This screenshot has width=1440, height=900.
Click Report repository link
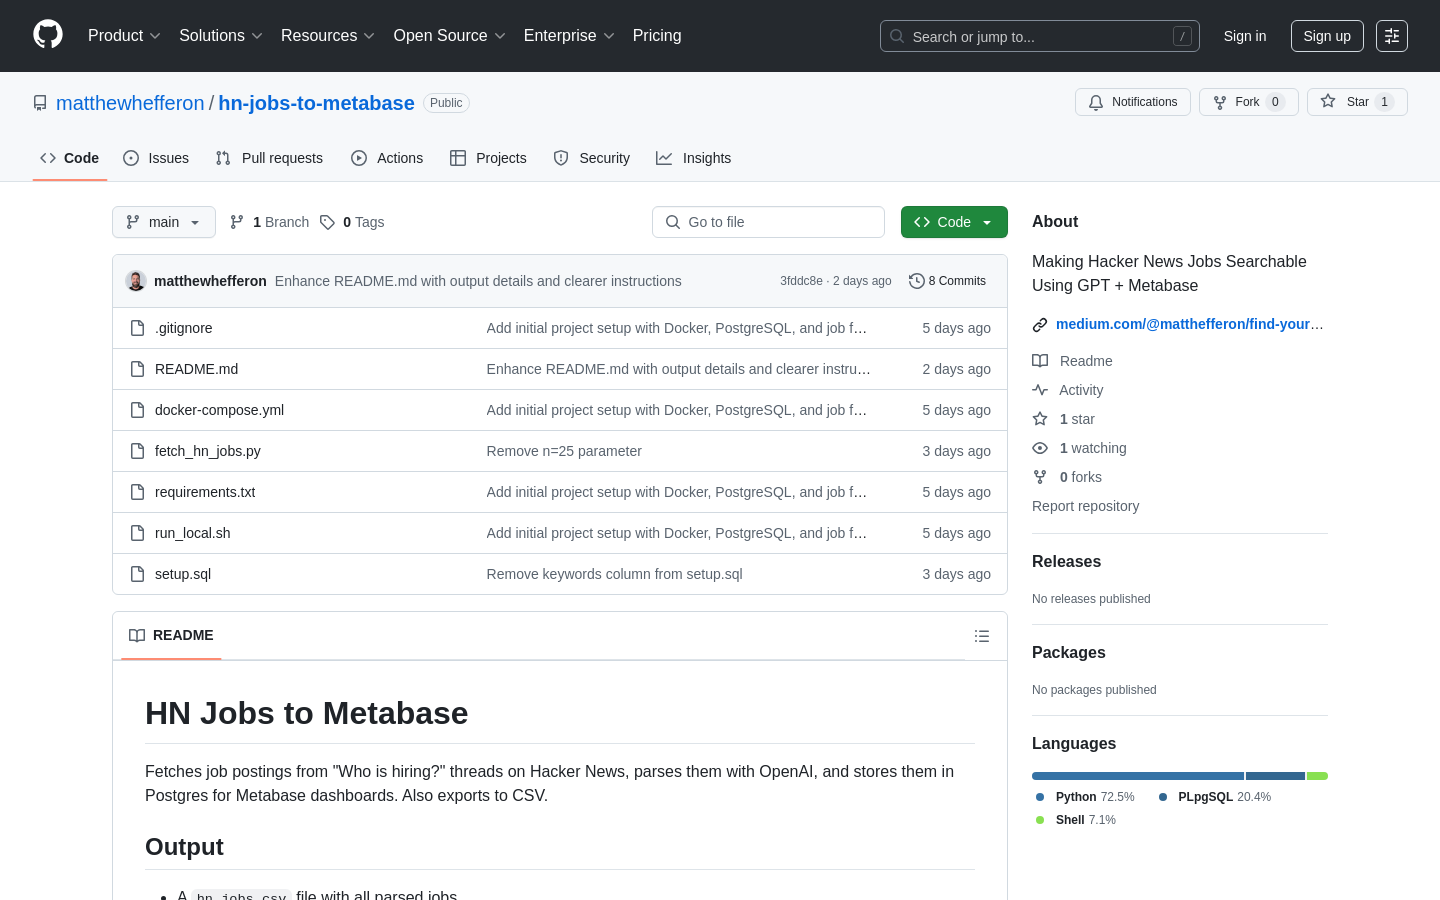pyautogui.click(x=1085, y=506)
